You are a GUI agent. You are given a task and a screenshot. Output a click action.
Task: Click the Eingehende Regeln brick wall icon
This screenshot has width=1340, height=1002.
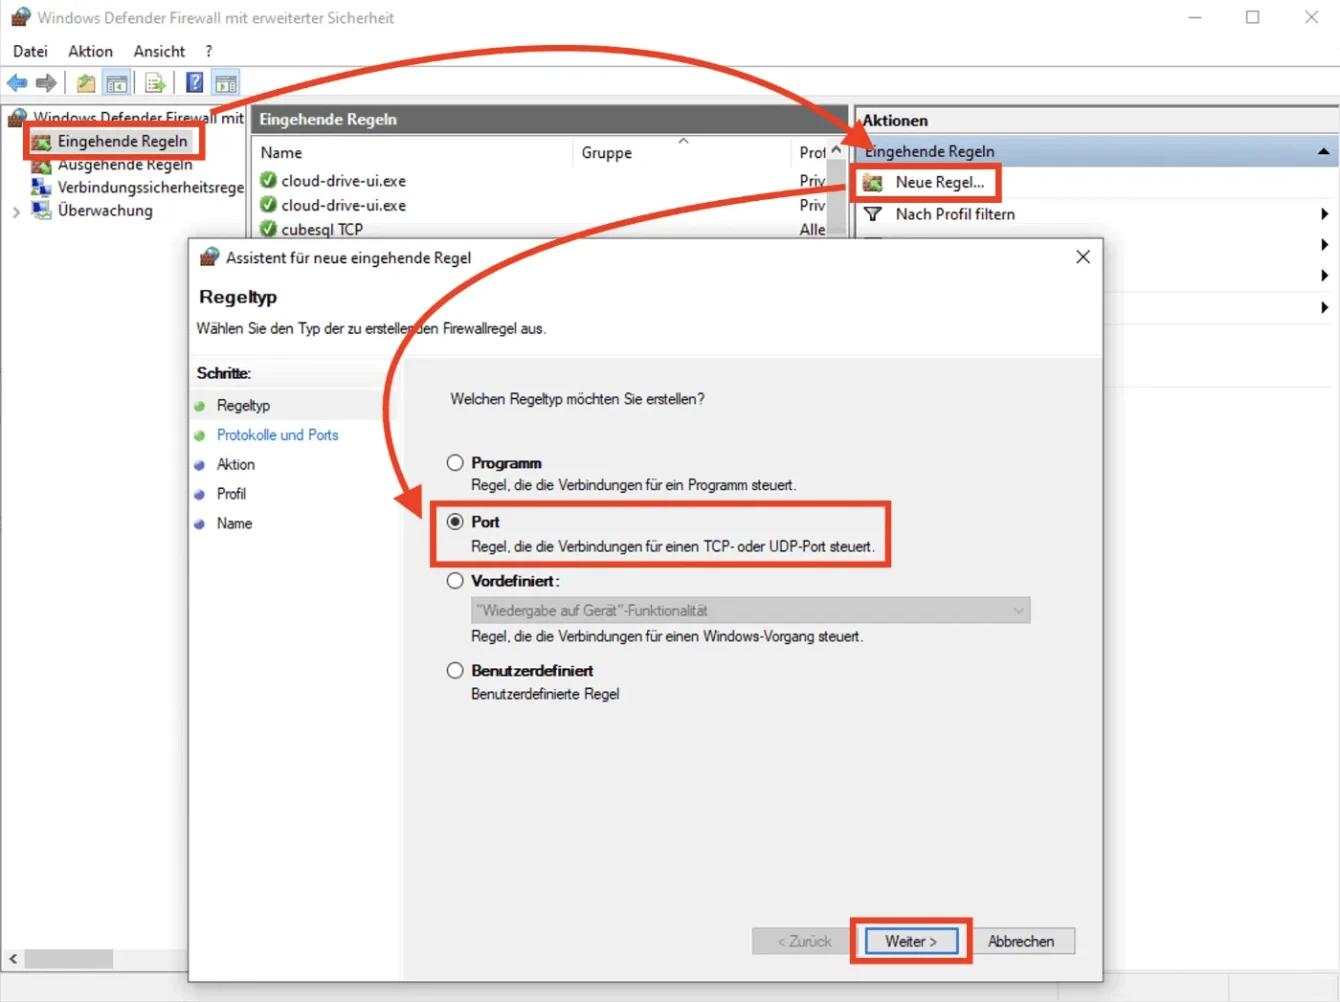click(x=41, y=142)
